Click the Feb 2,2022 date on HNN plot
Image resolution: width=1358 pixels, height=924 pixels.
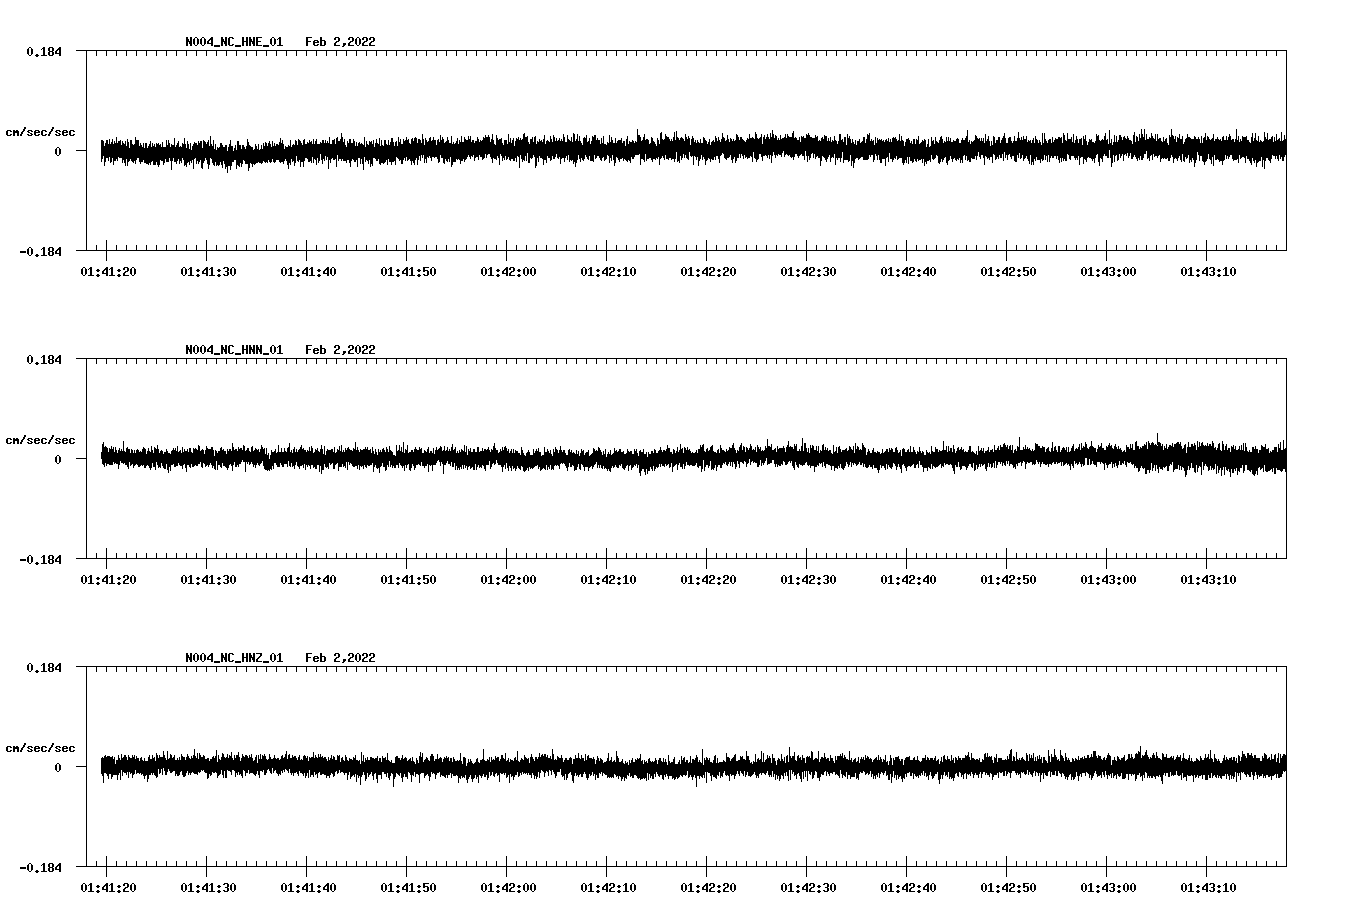coord(340,350)
